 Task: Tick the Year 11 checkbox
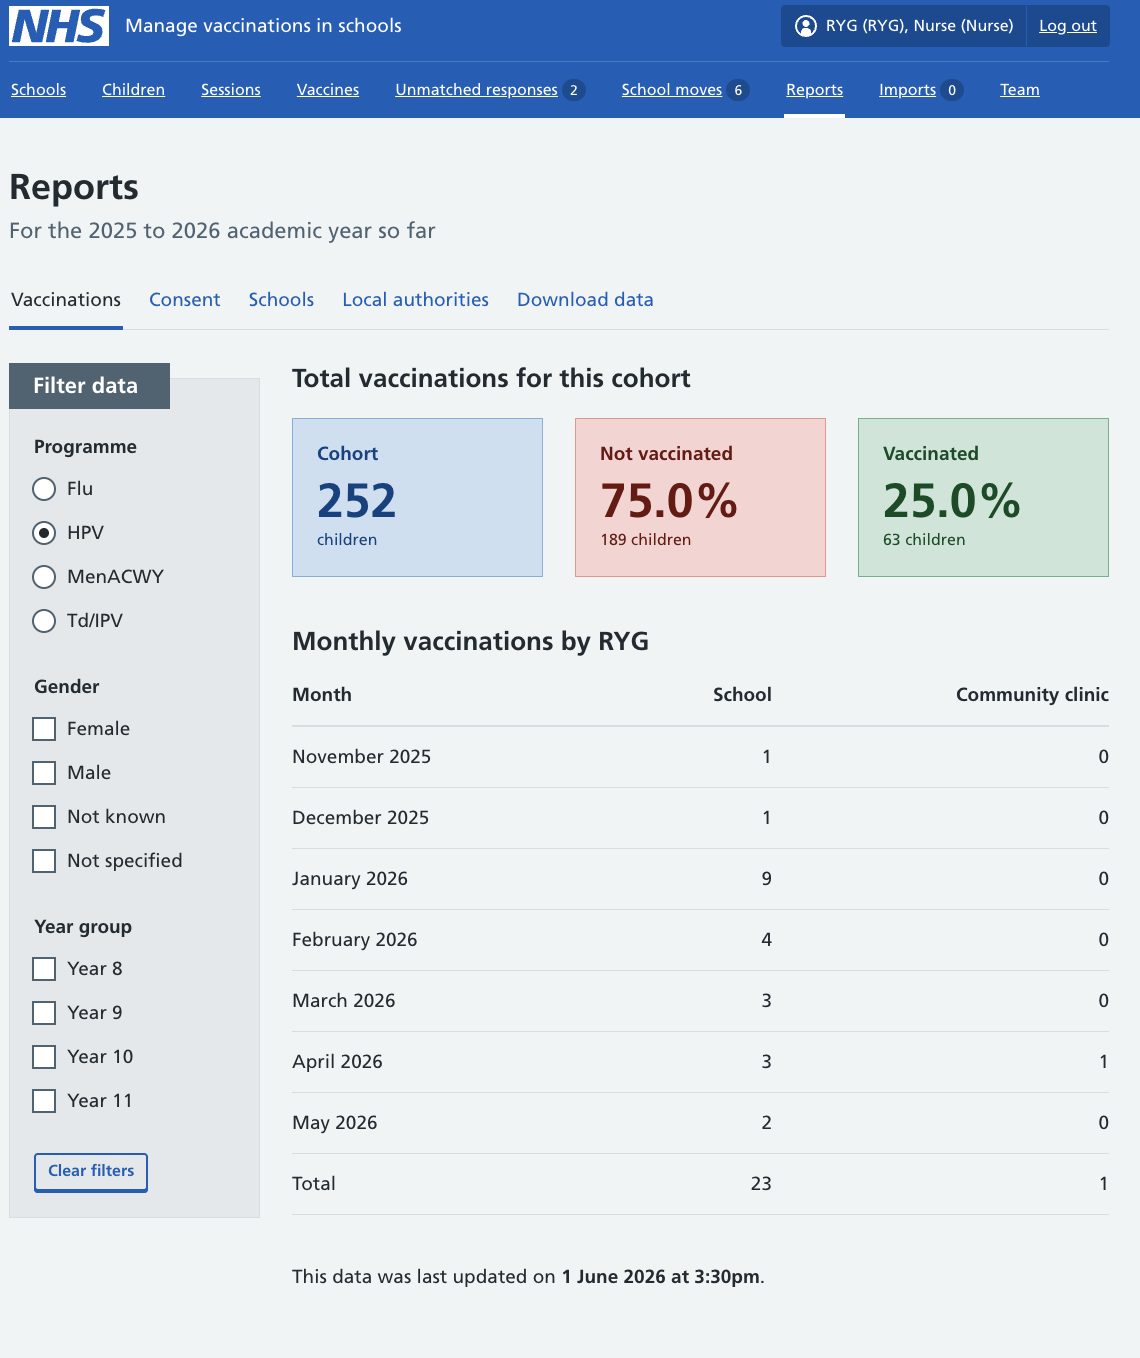[44, 1101]
